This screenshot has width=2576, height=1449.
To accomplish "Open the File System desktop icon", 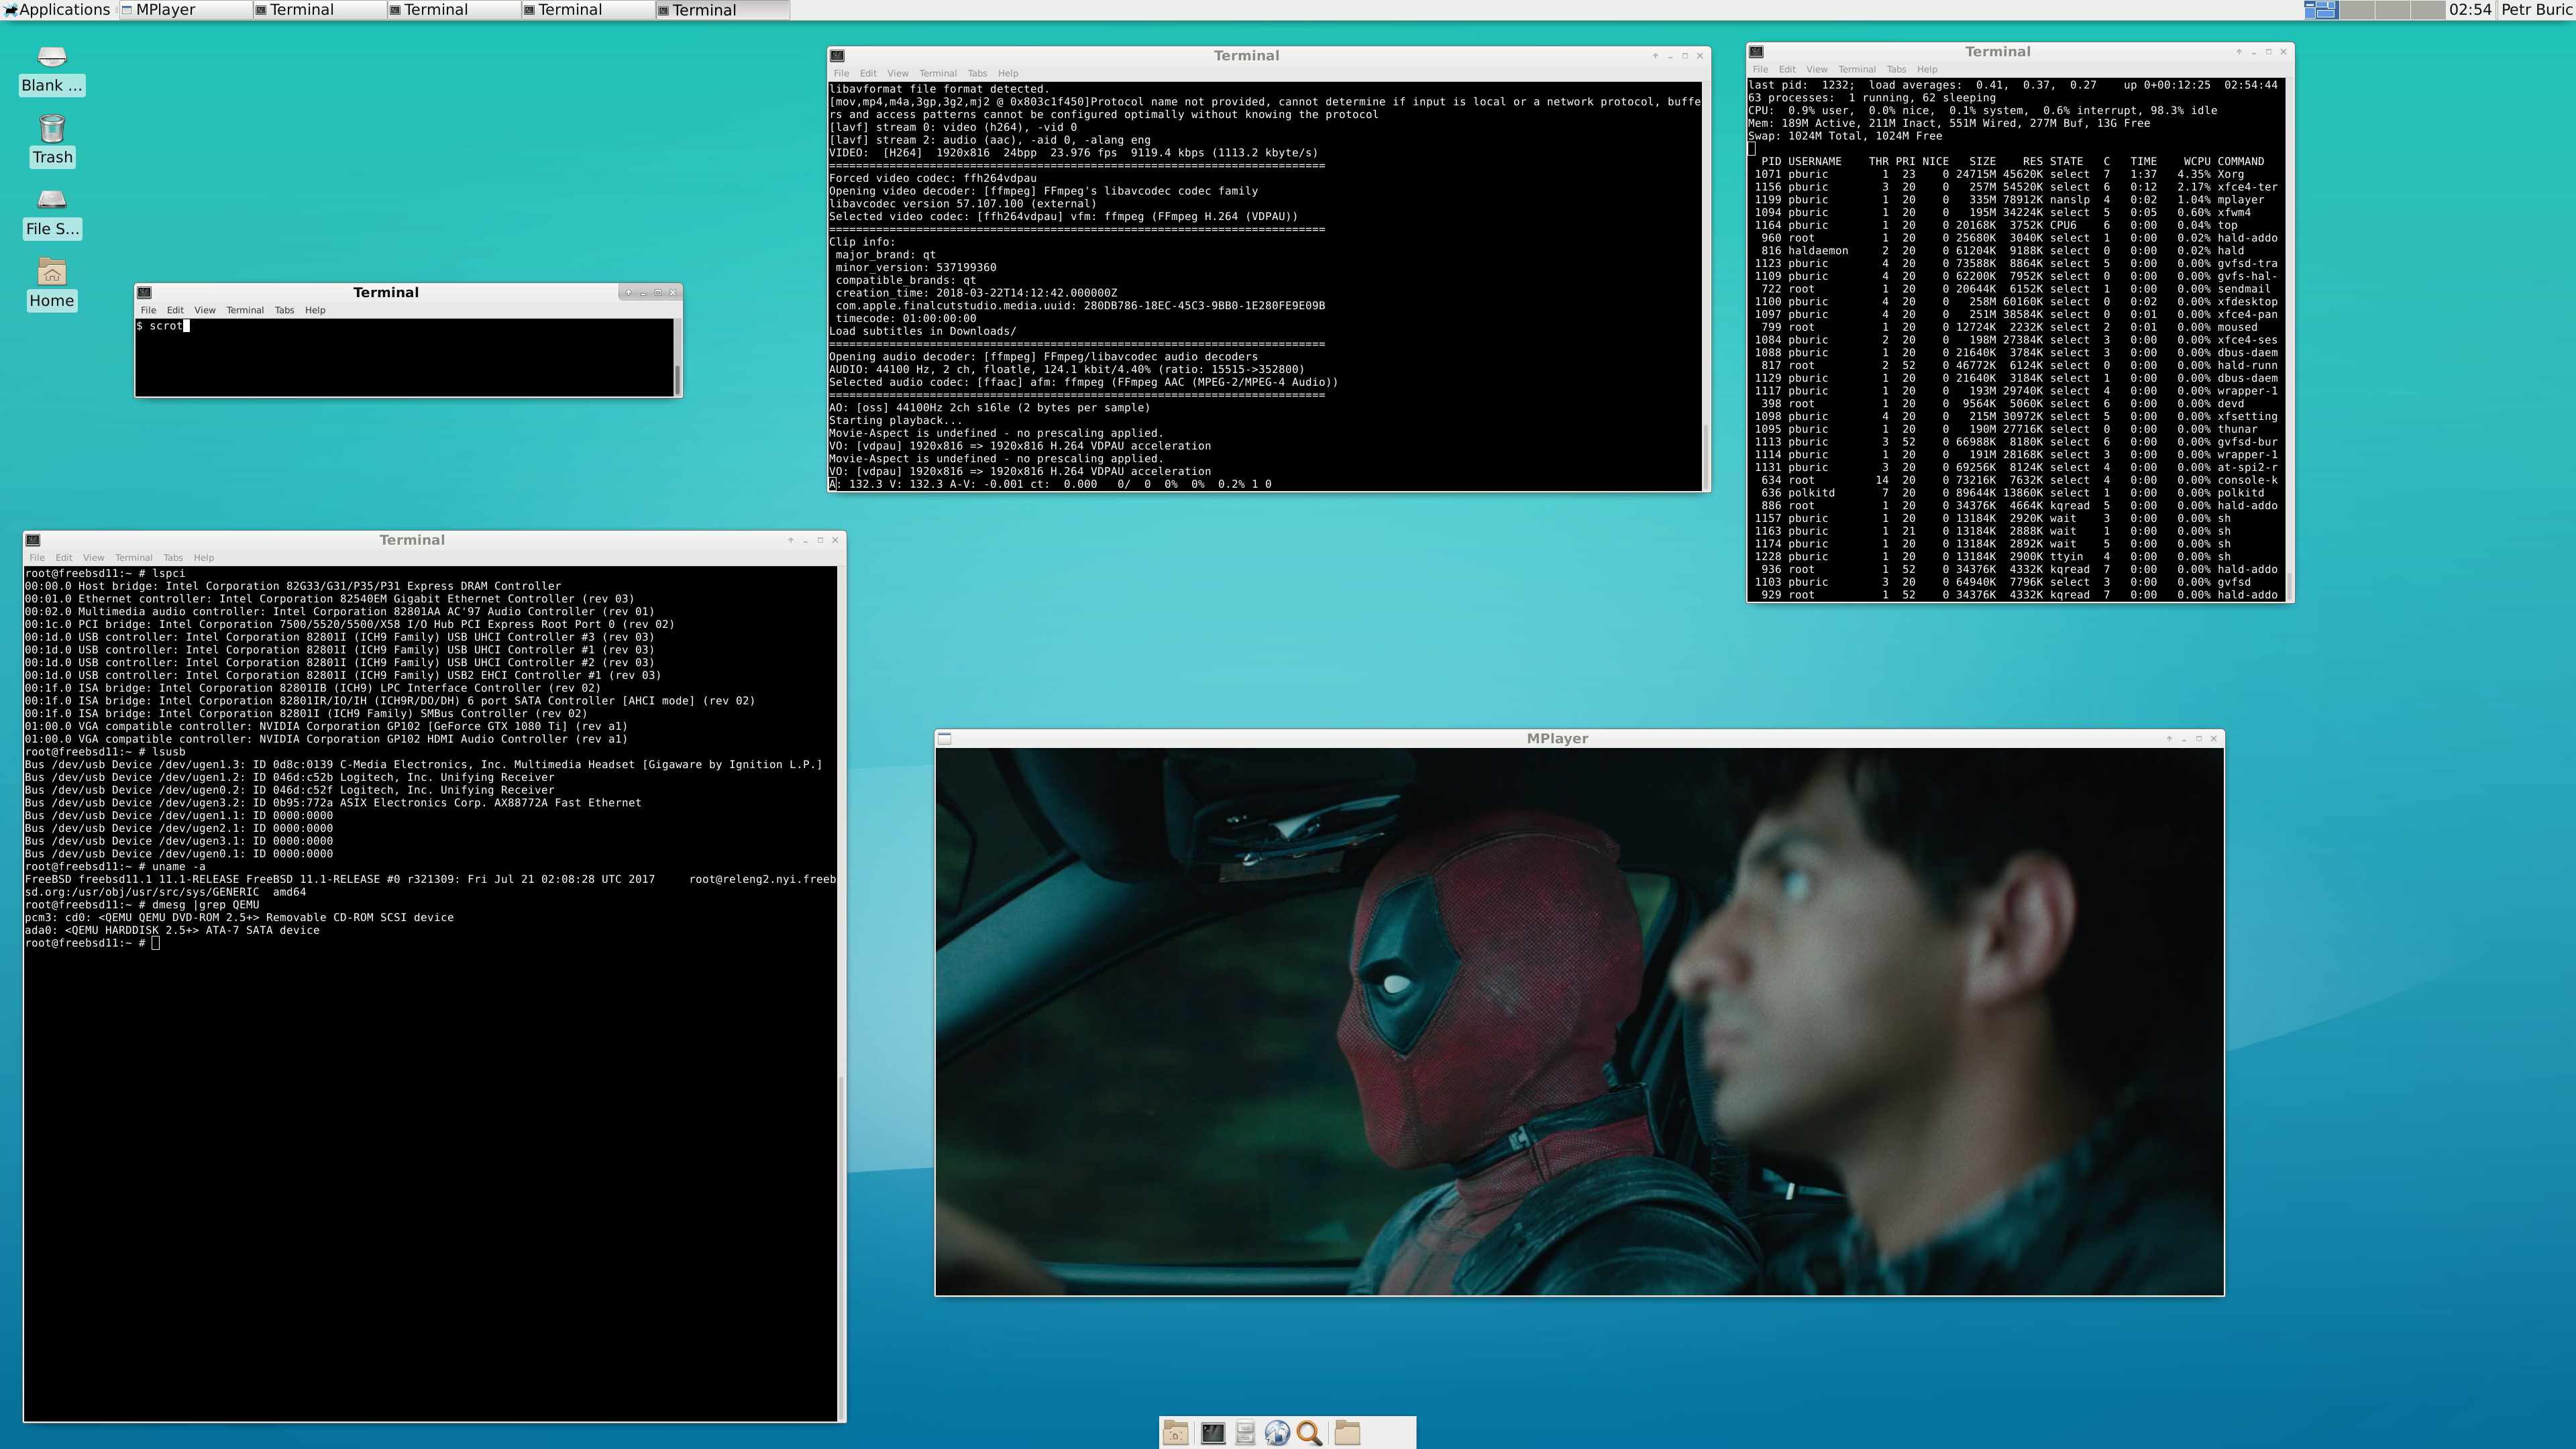I will [52, 213].
